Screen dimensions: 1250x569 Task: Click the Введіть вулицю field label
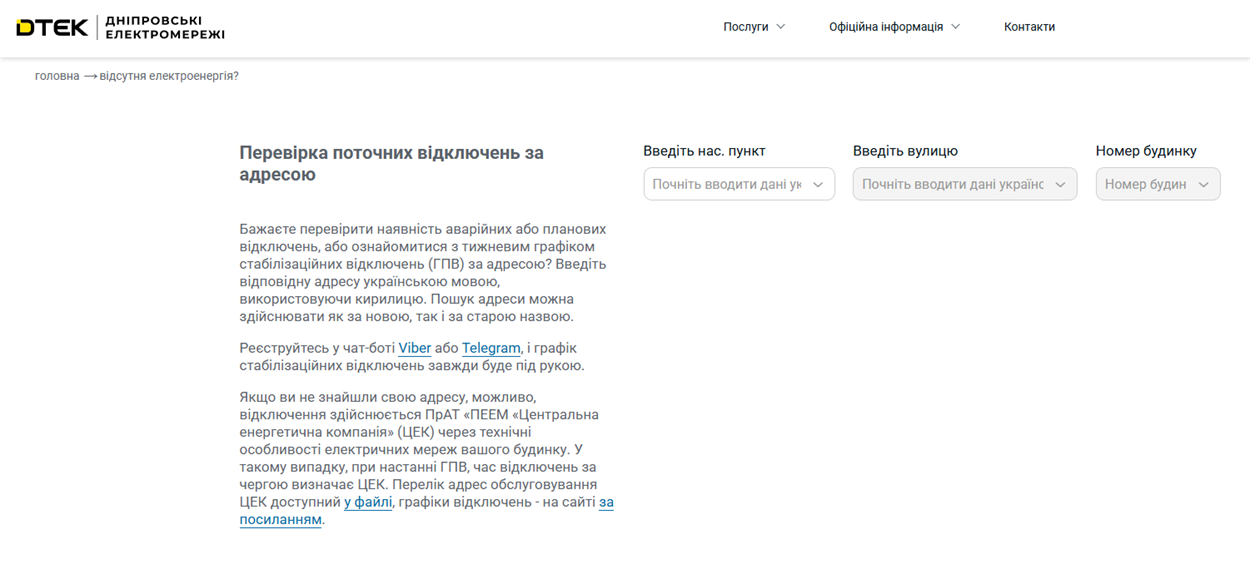click(905, 151)
